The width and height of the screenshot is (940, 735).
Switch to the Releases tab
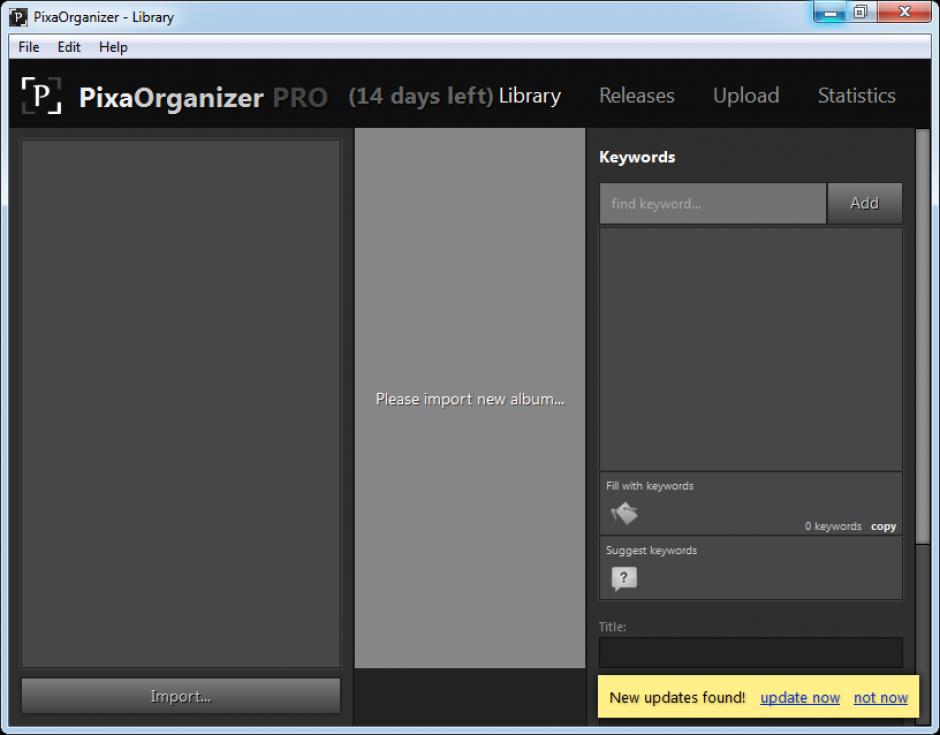pyautogui.click(x=637, y=95)
